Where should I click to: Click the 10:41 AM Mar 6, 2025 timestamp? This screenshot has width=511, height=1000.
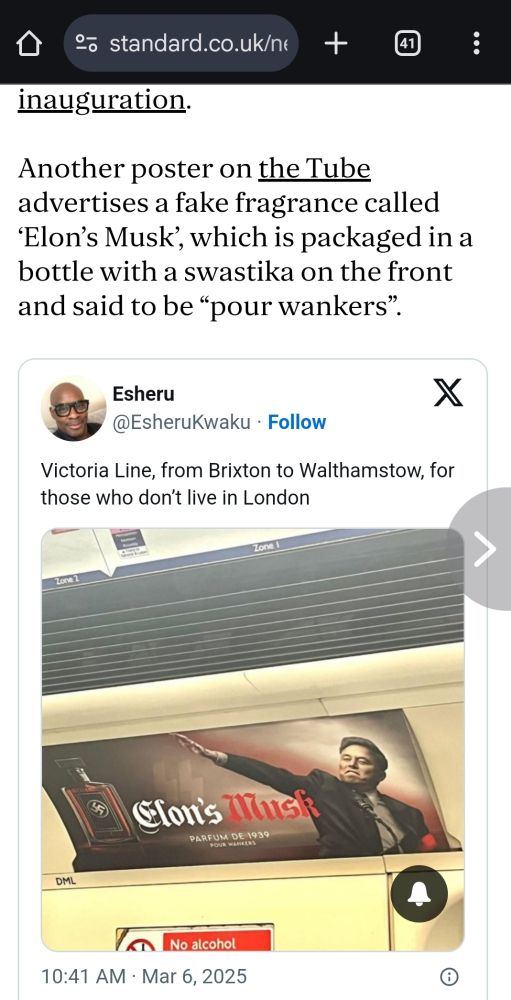point(144,976)
